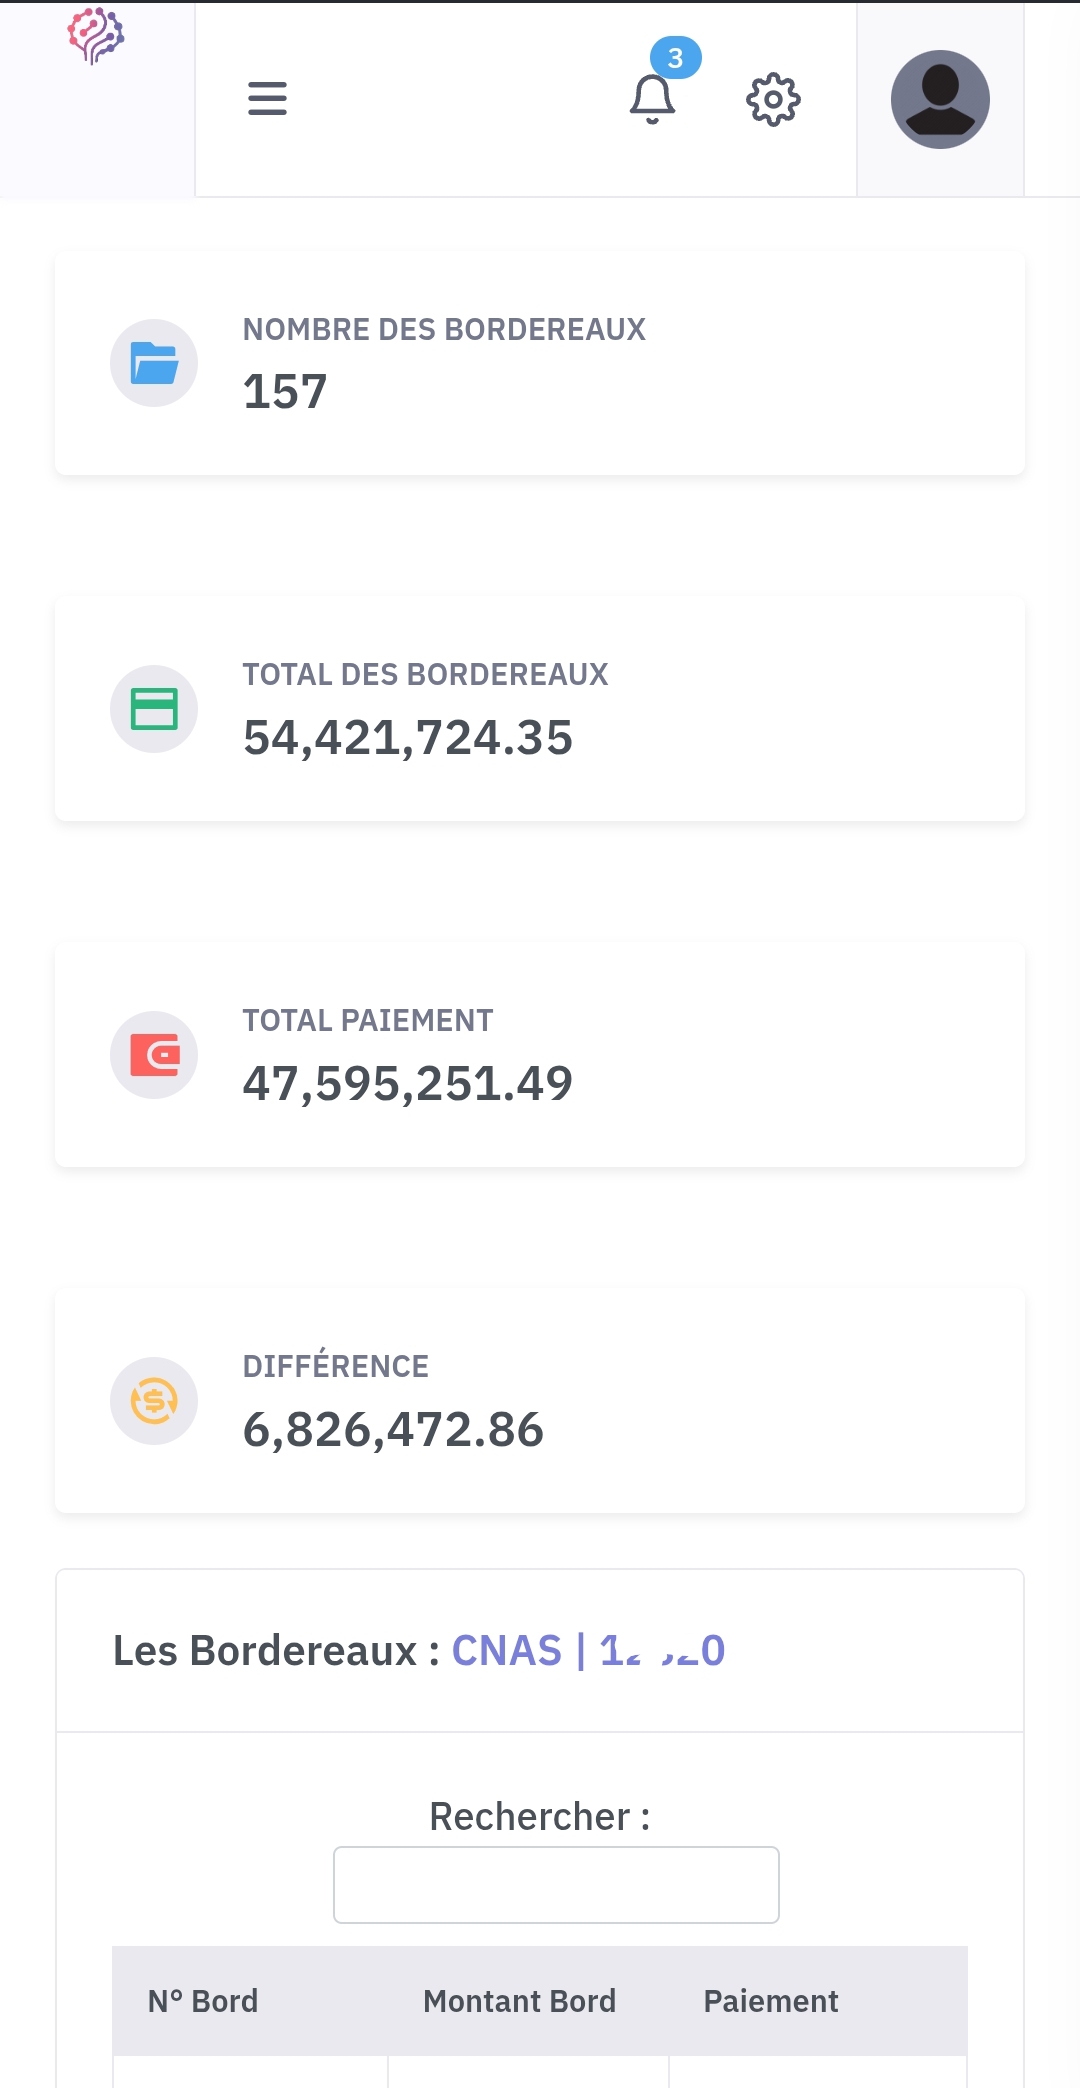
Task: Click the notification badge showing 3
Action: point(676,58)
